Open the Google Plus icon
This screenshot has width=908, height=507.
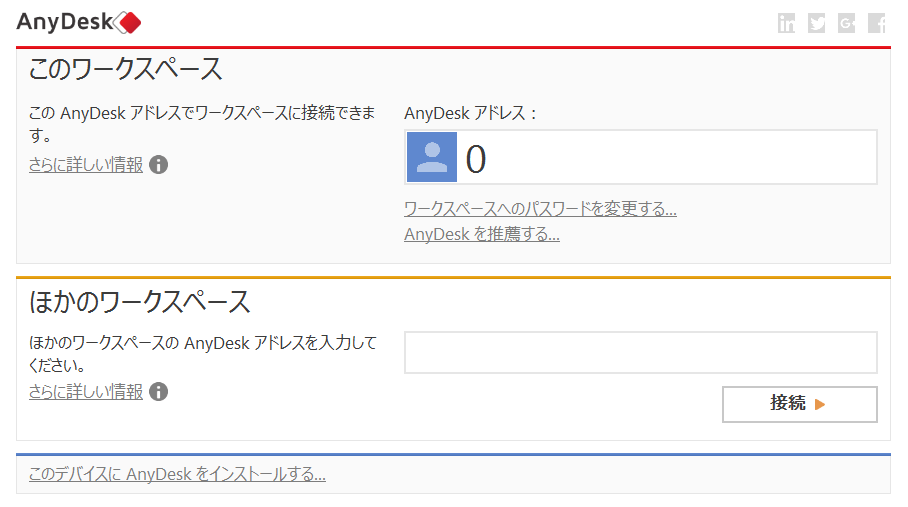pos(847,23)
